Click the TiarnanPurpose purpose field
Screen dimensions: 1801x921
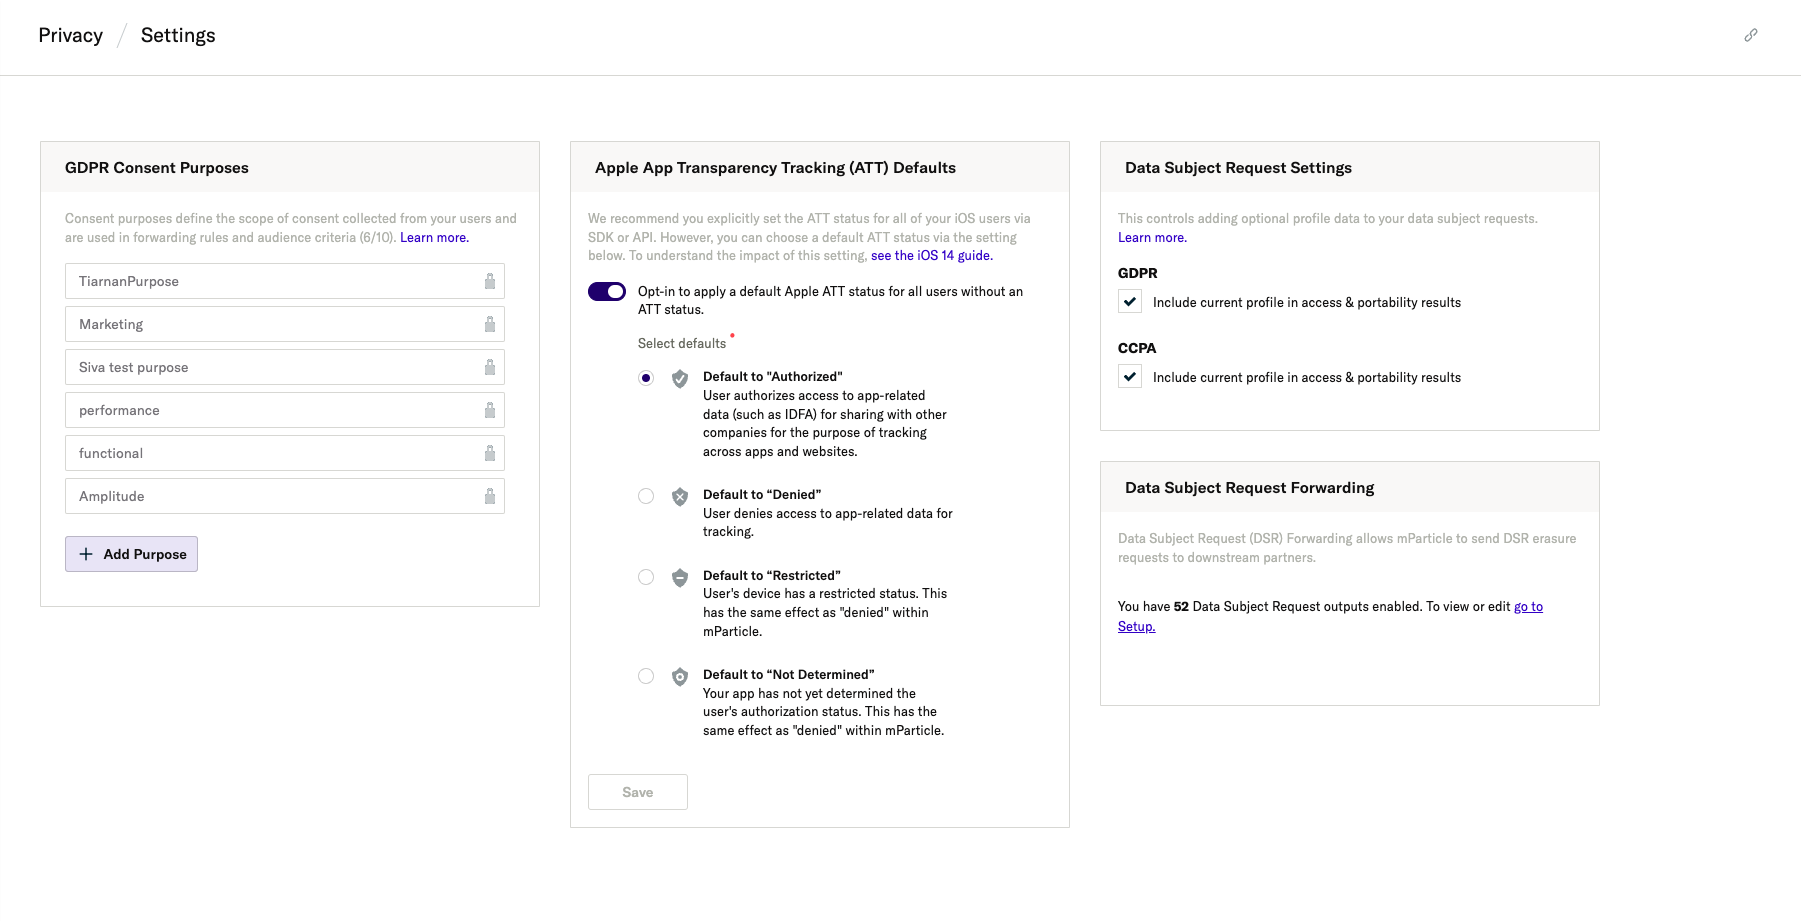click(x=285, y=281)
